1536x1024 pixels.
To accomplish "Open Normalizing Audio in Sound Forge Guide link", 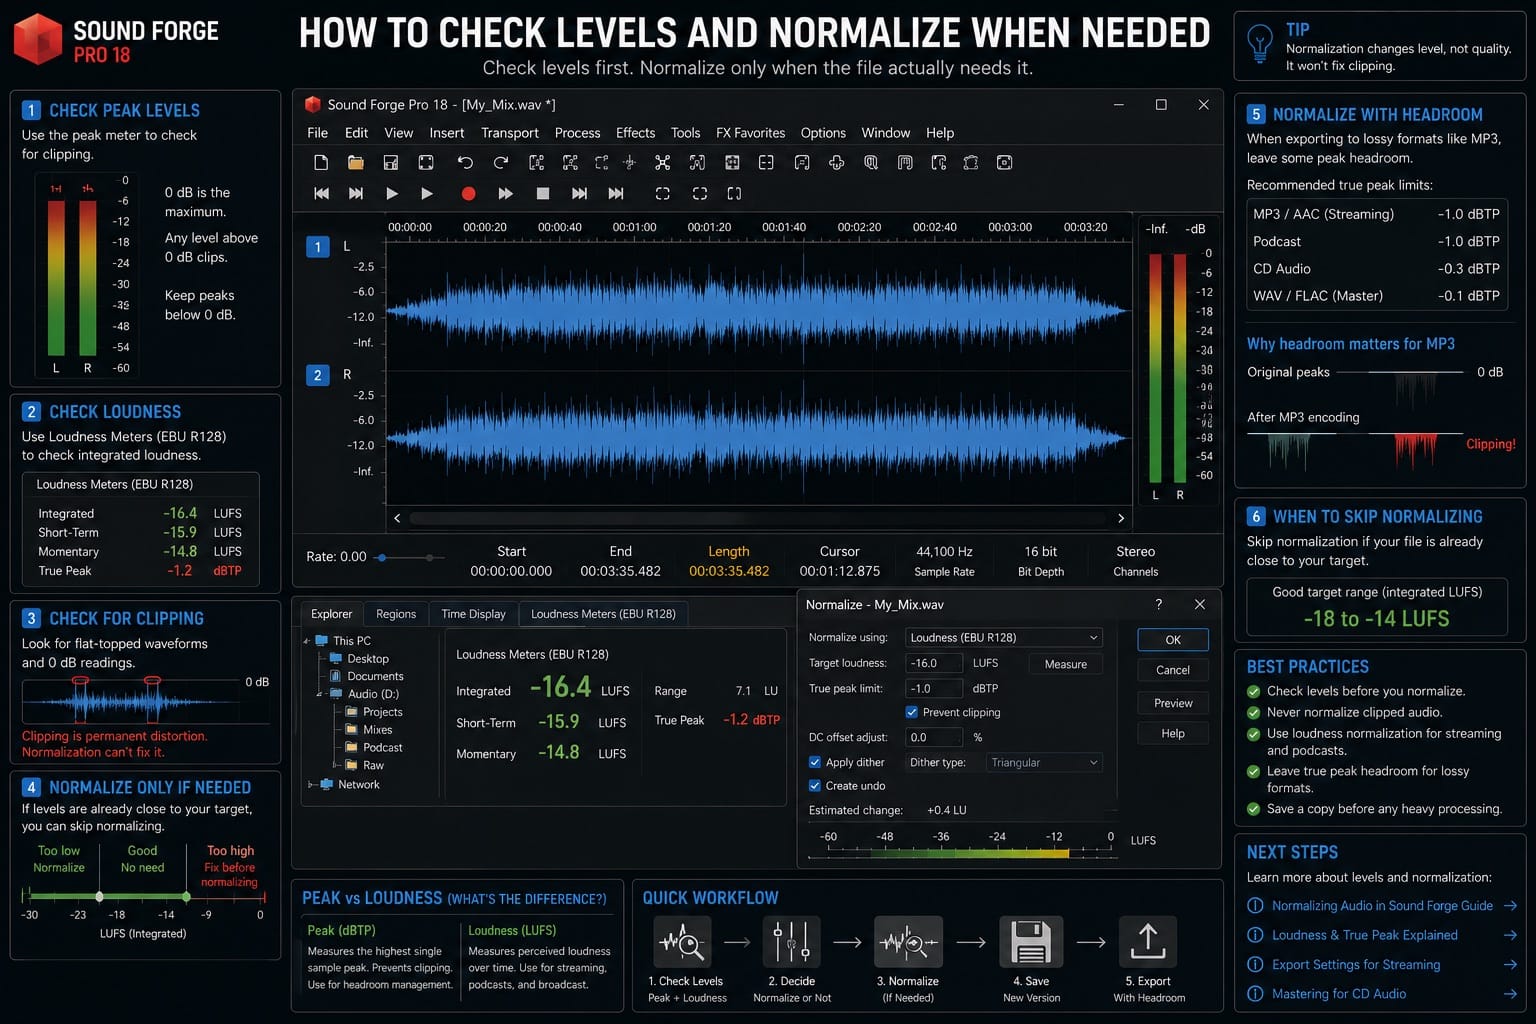I will click(x=1382, y=906).
